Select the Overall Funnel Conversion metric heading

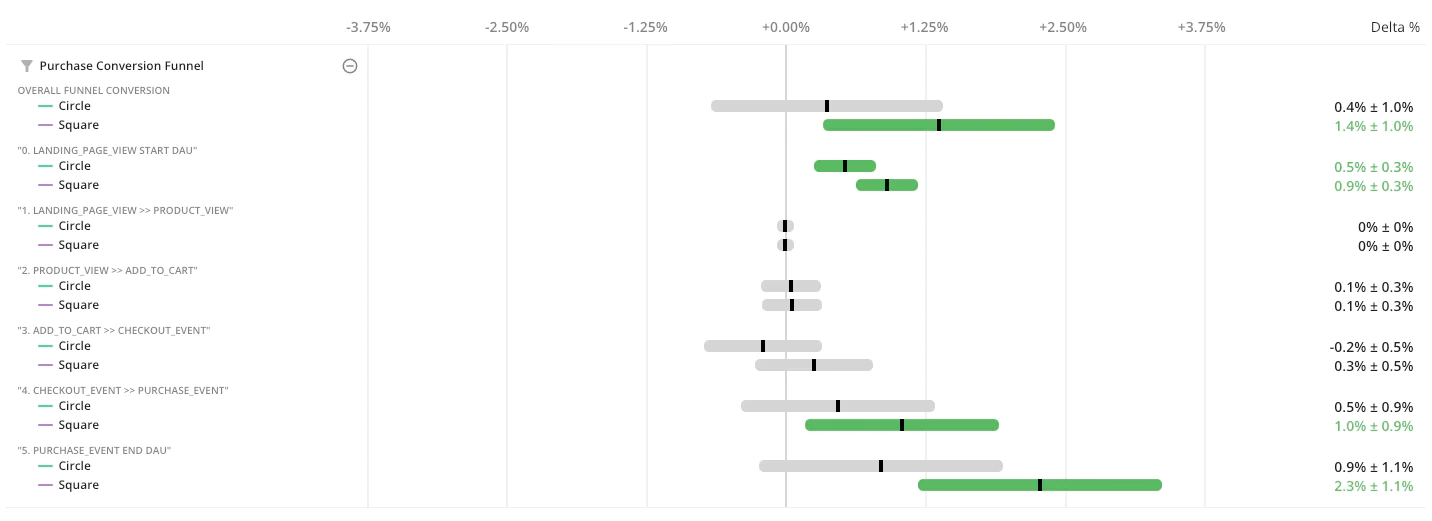point(94,90)
